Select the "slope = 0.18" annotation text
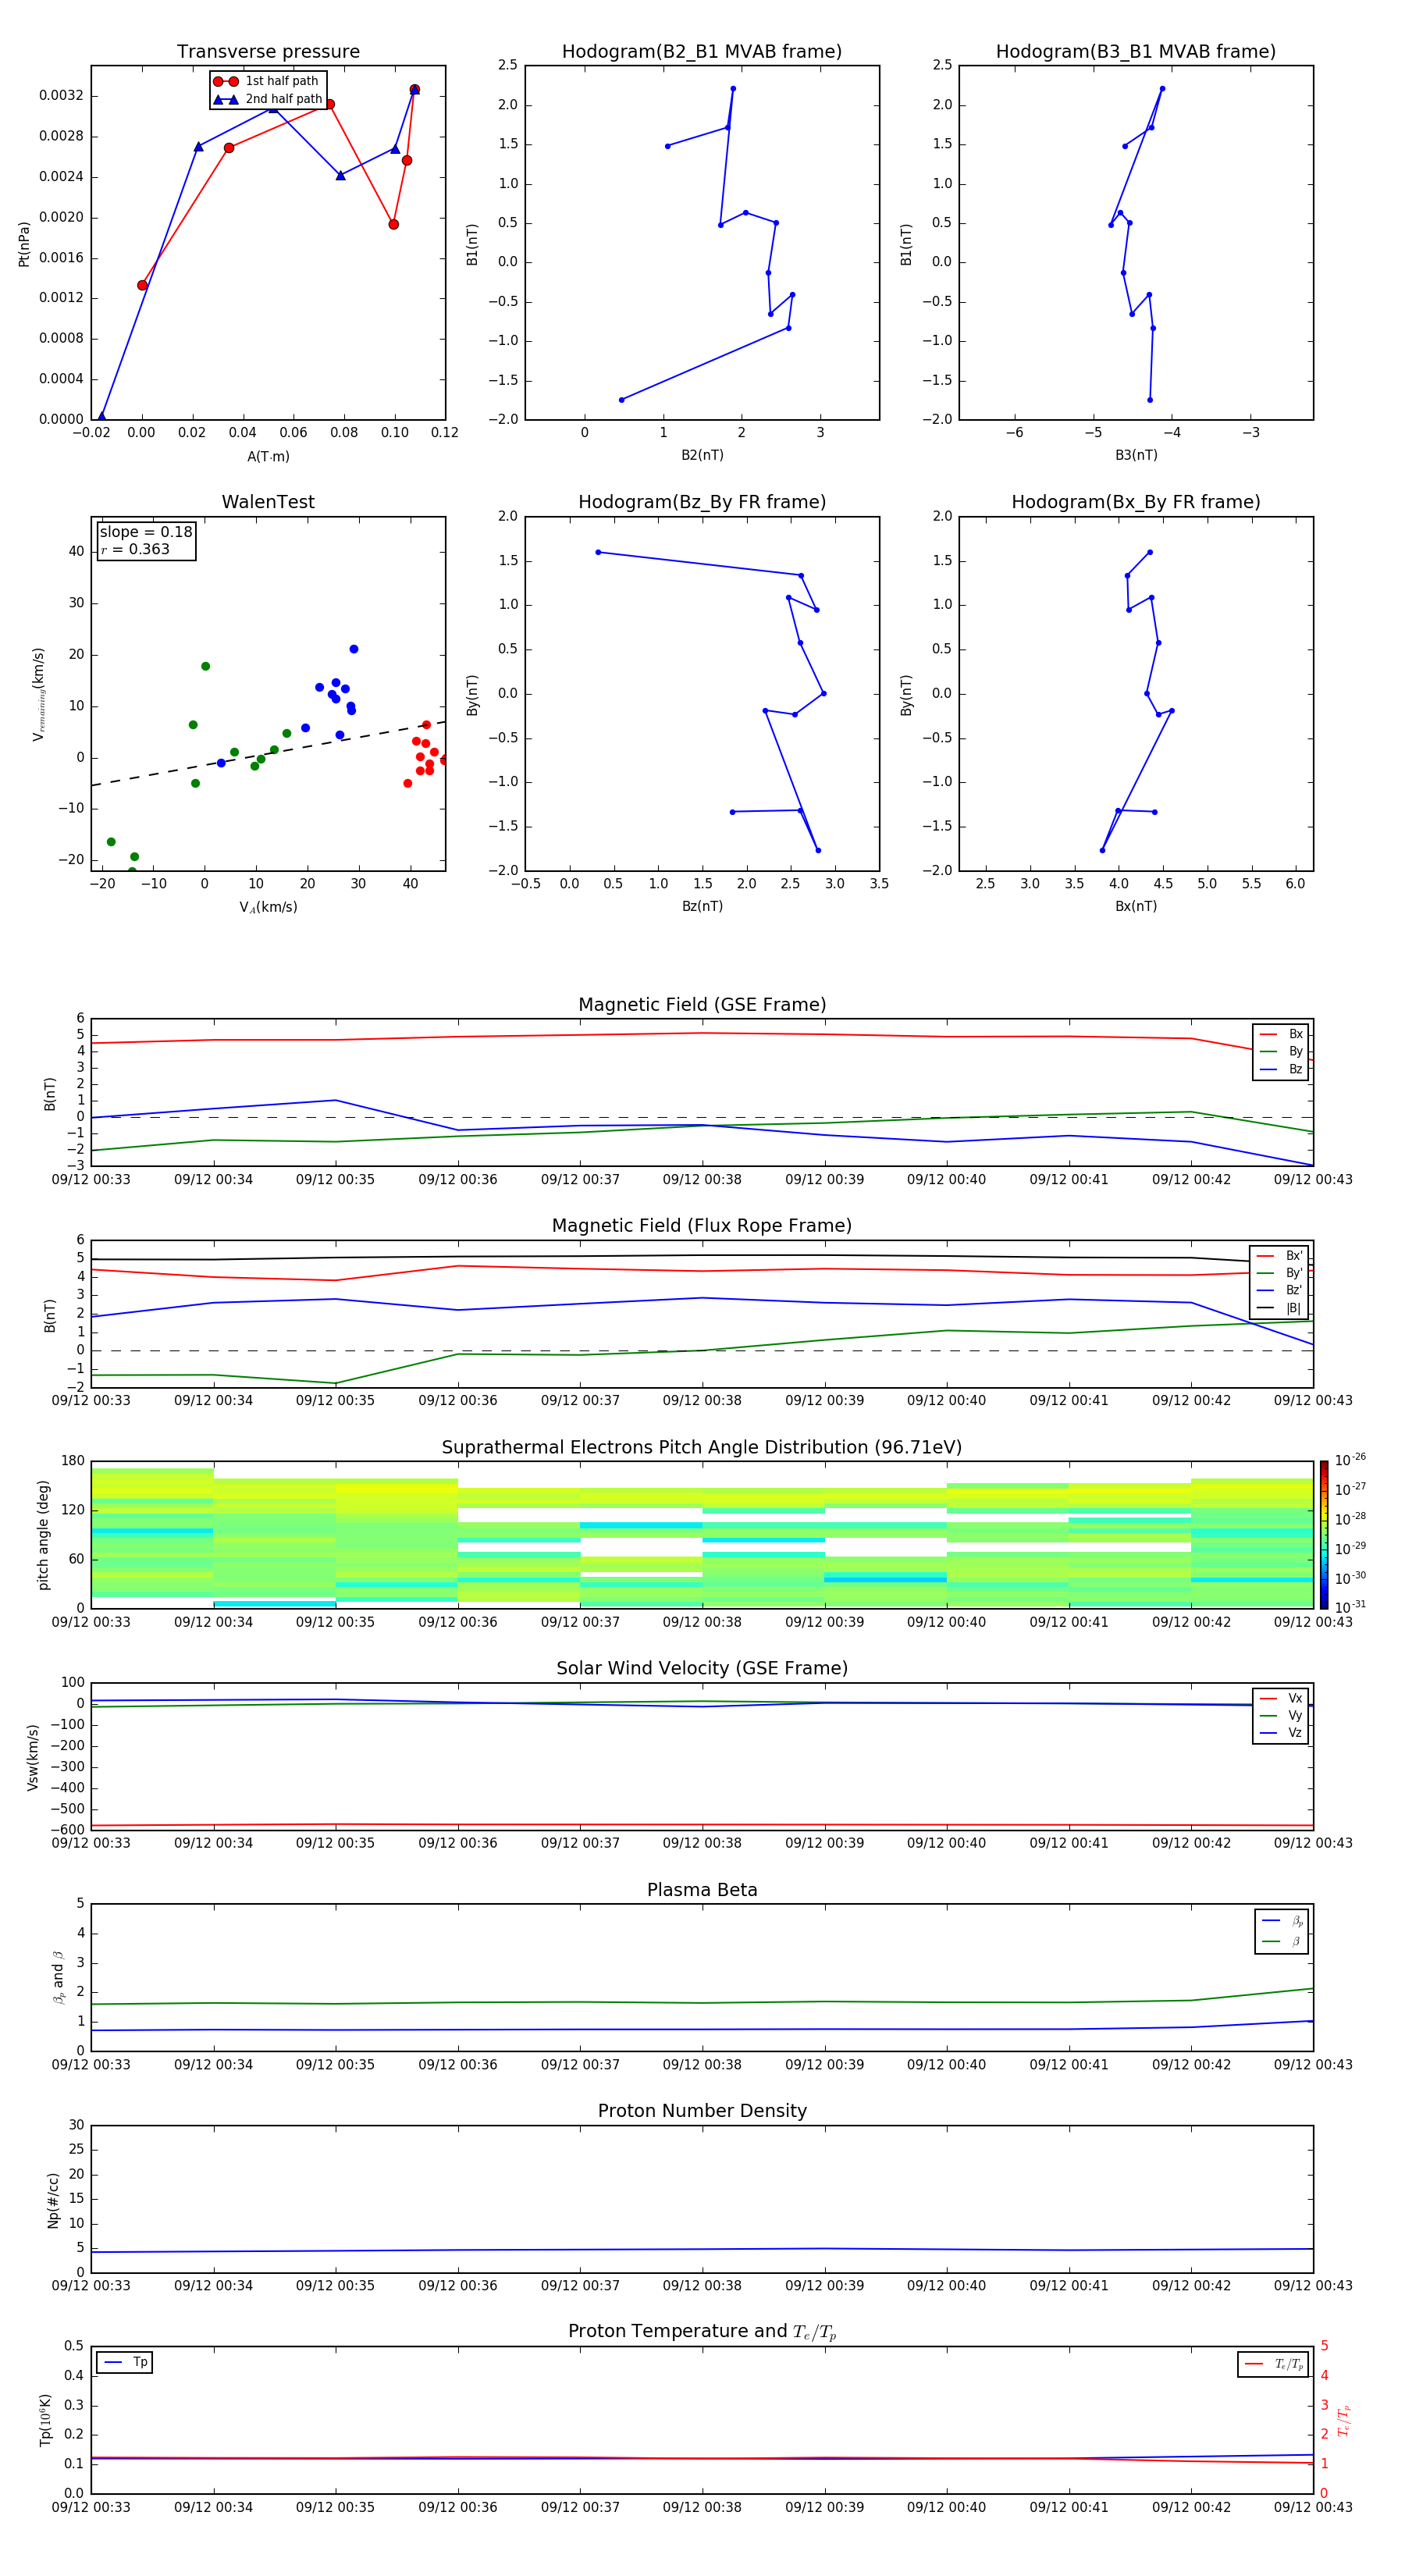Image resolution: width=1405 pixels, height=2576 pixels. pyautogui.click(x=146, y=532)
